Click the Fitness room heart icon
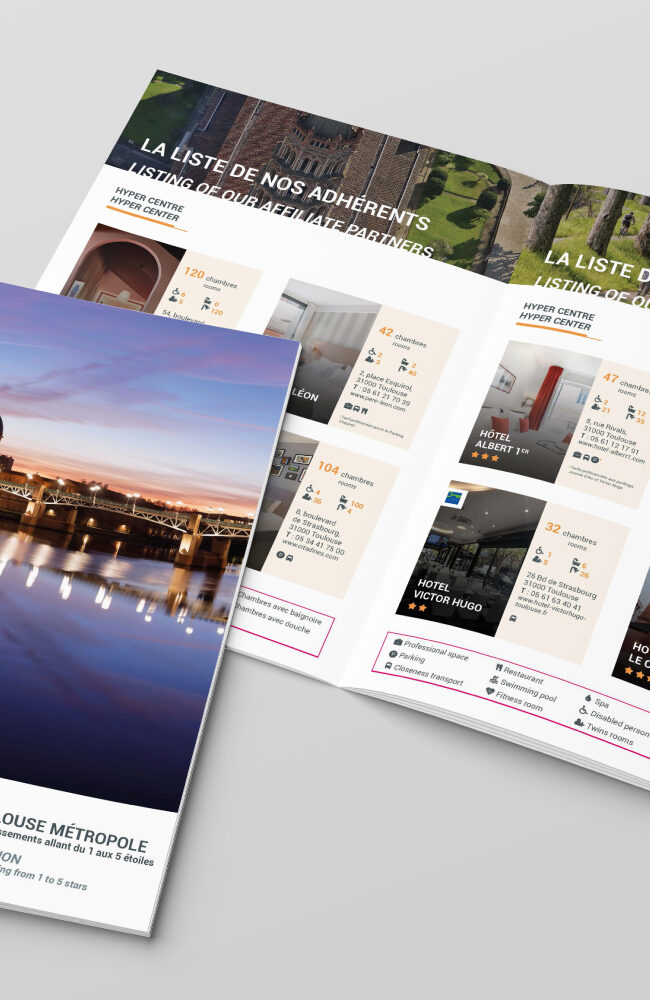 click(490, 691)
